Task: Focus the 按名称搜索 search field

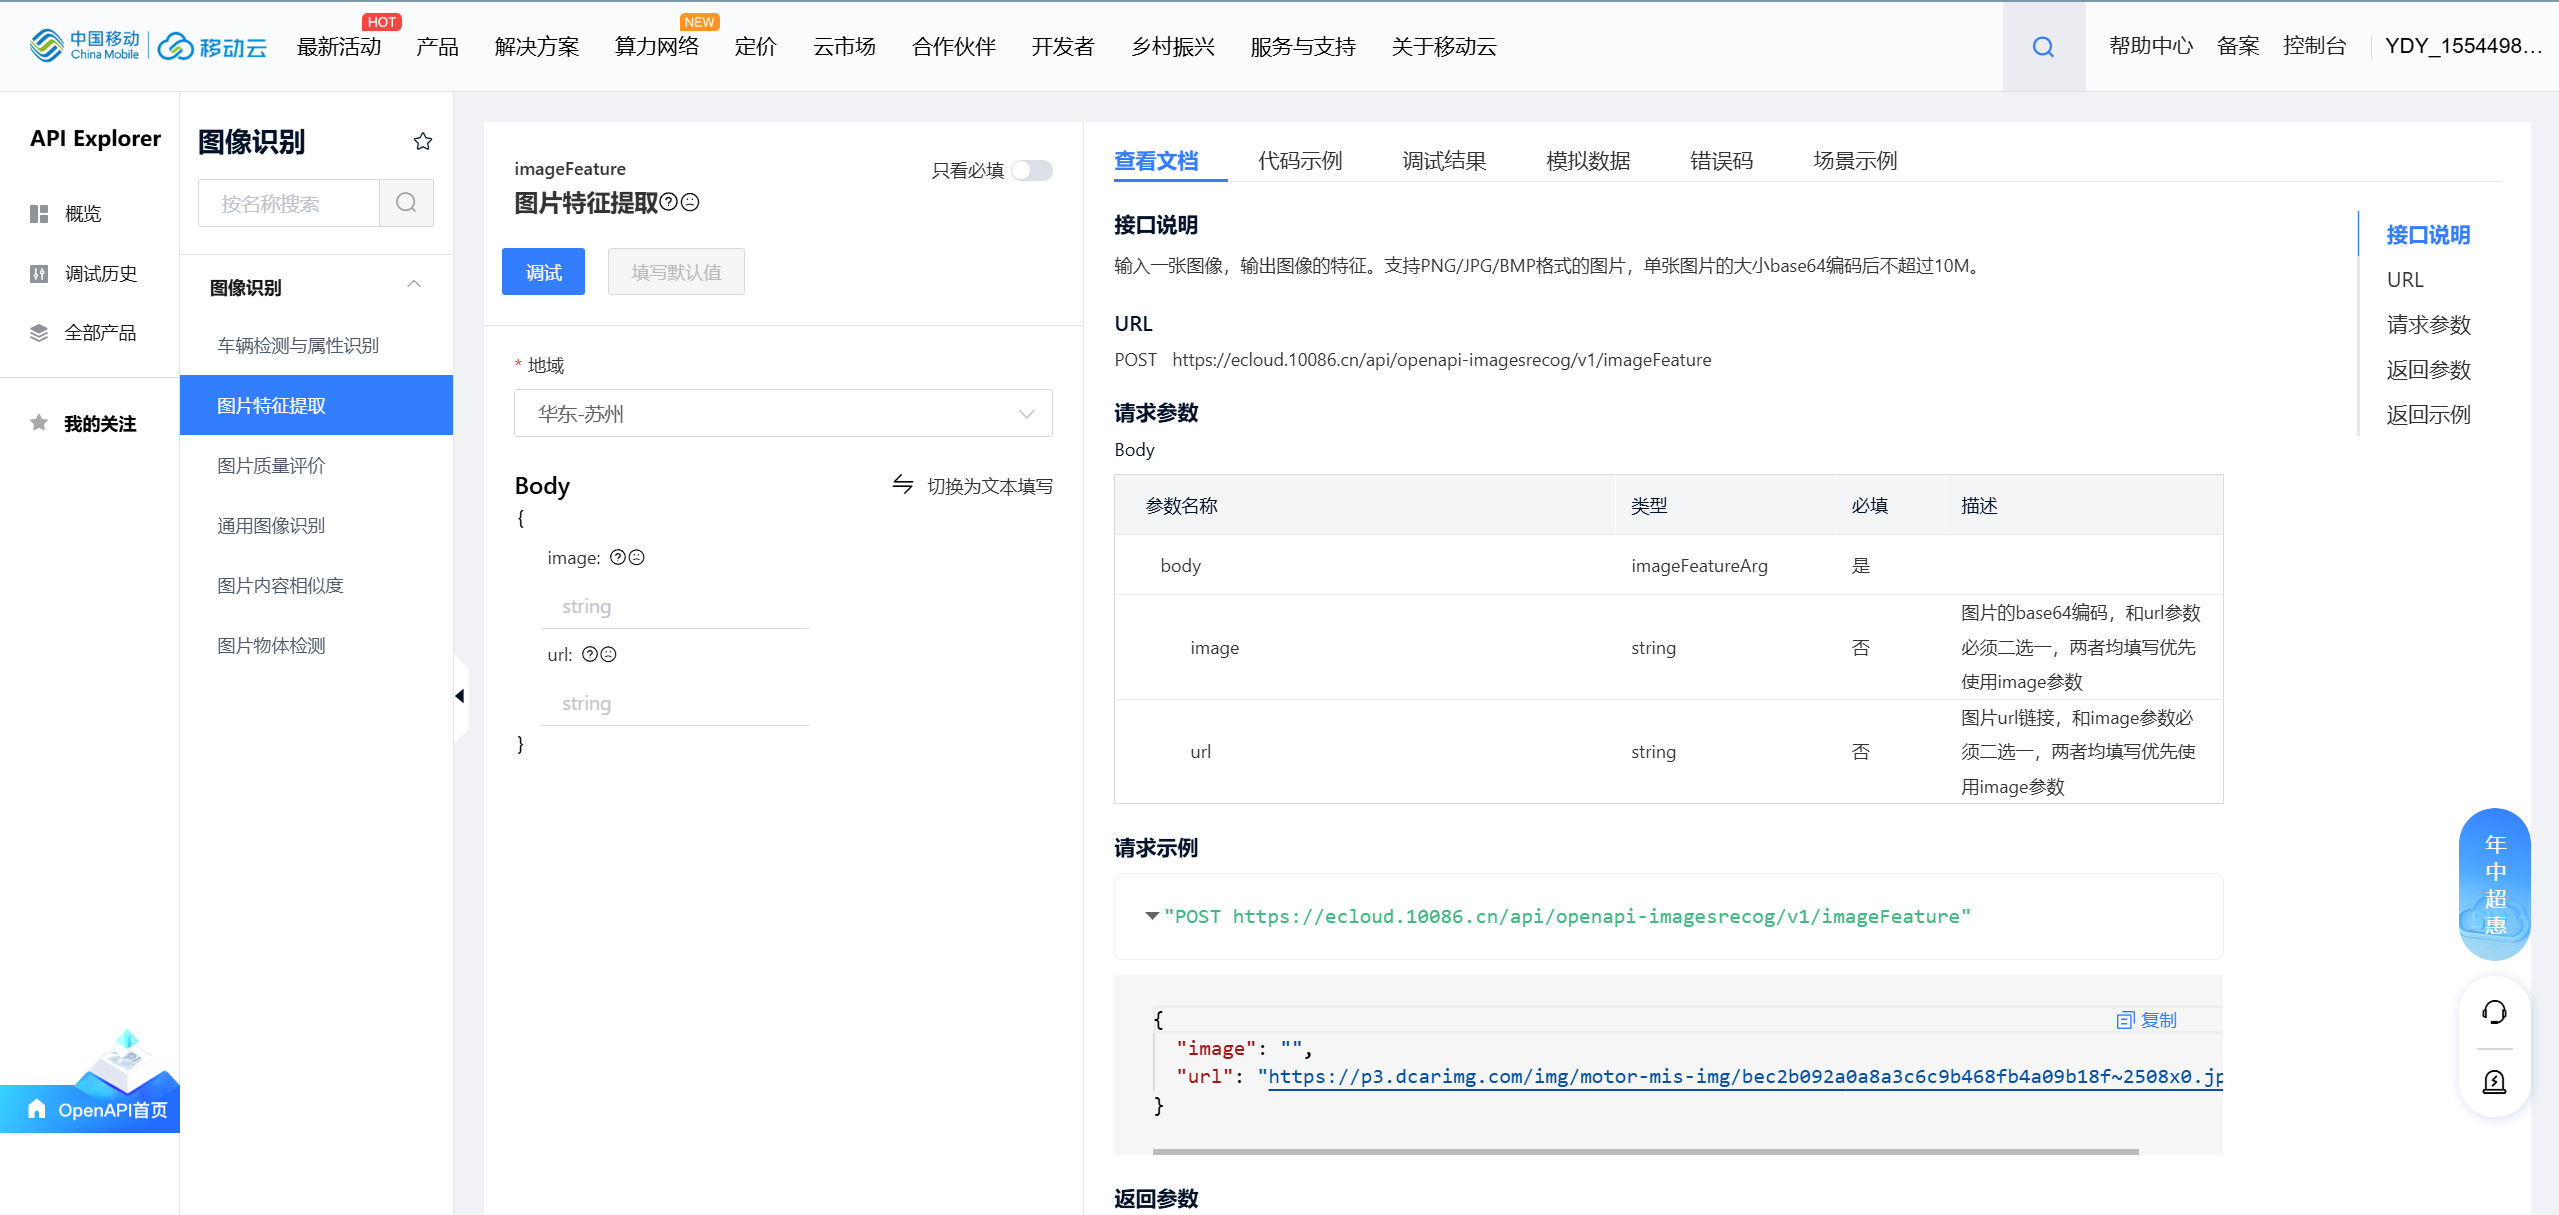Action: click(289, 203)
